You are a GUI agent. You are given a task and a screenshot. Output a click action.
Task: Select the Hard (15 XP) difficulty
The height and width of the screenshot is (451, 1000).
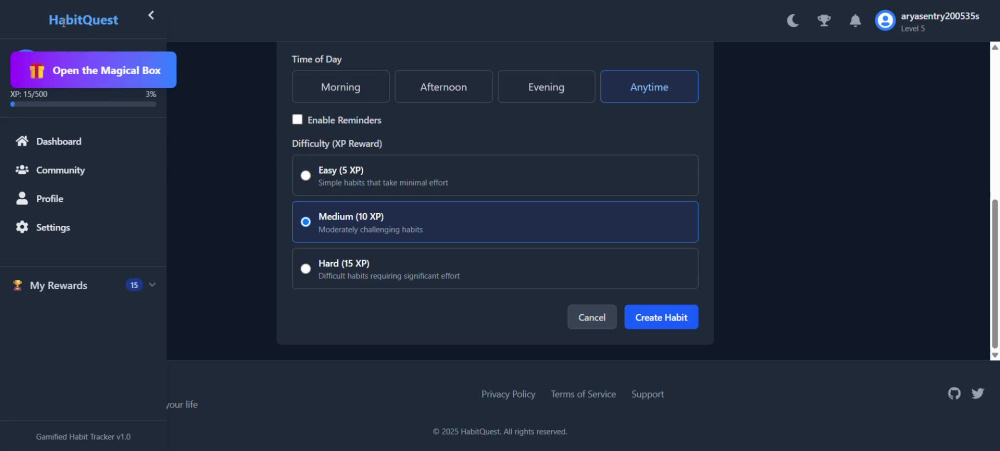(x=495, y=269)
